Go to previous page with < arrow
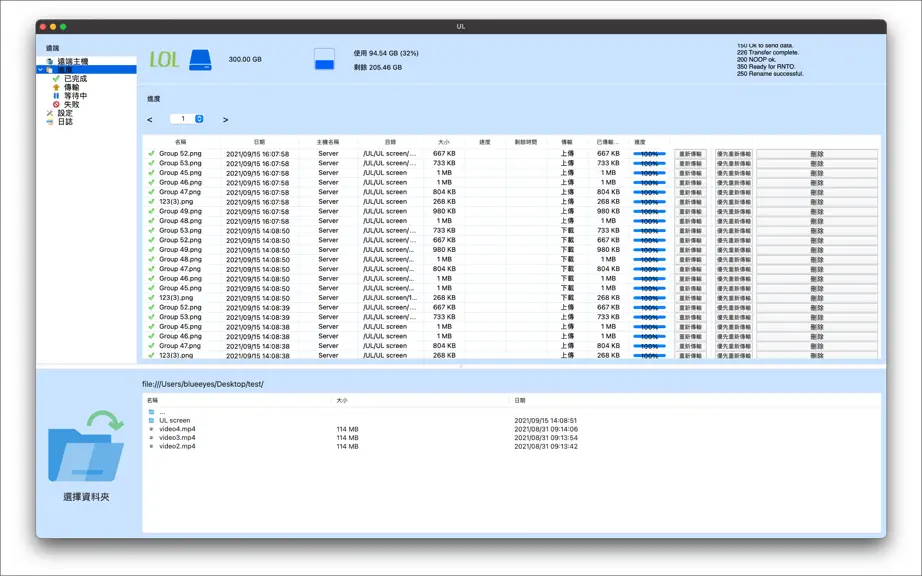Image resolution: width=922 pixels, height=576 pixels. pyautogui.click(x=149, y=120)
